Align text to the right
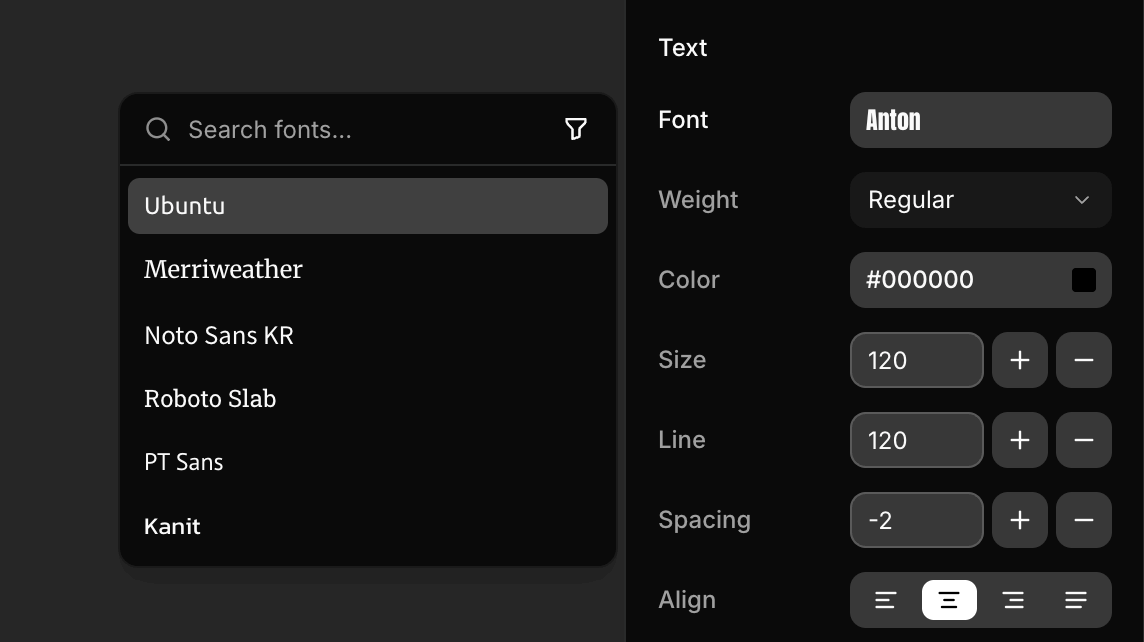The width and height of the screenshot is (1144, 642). [1013, 600]
